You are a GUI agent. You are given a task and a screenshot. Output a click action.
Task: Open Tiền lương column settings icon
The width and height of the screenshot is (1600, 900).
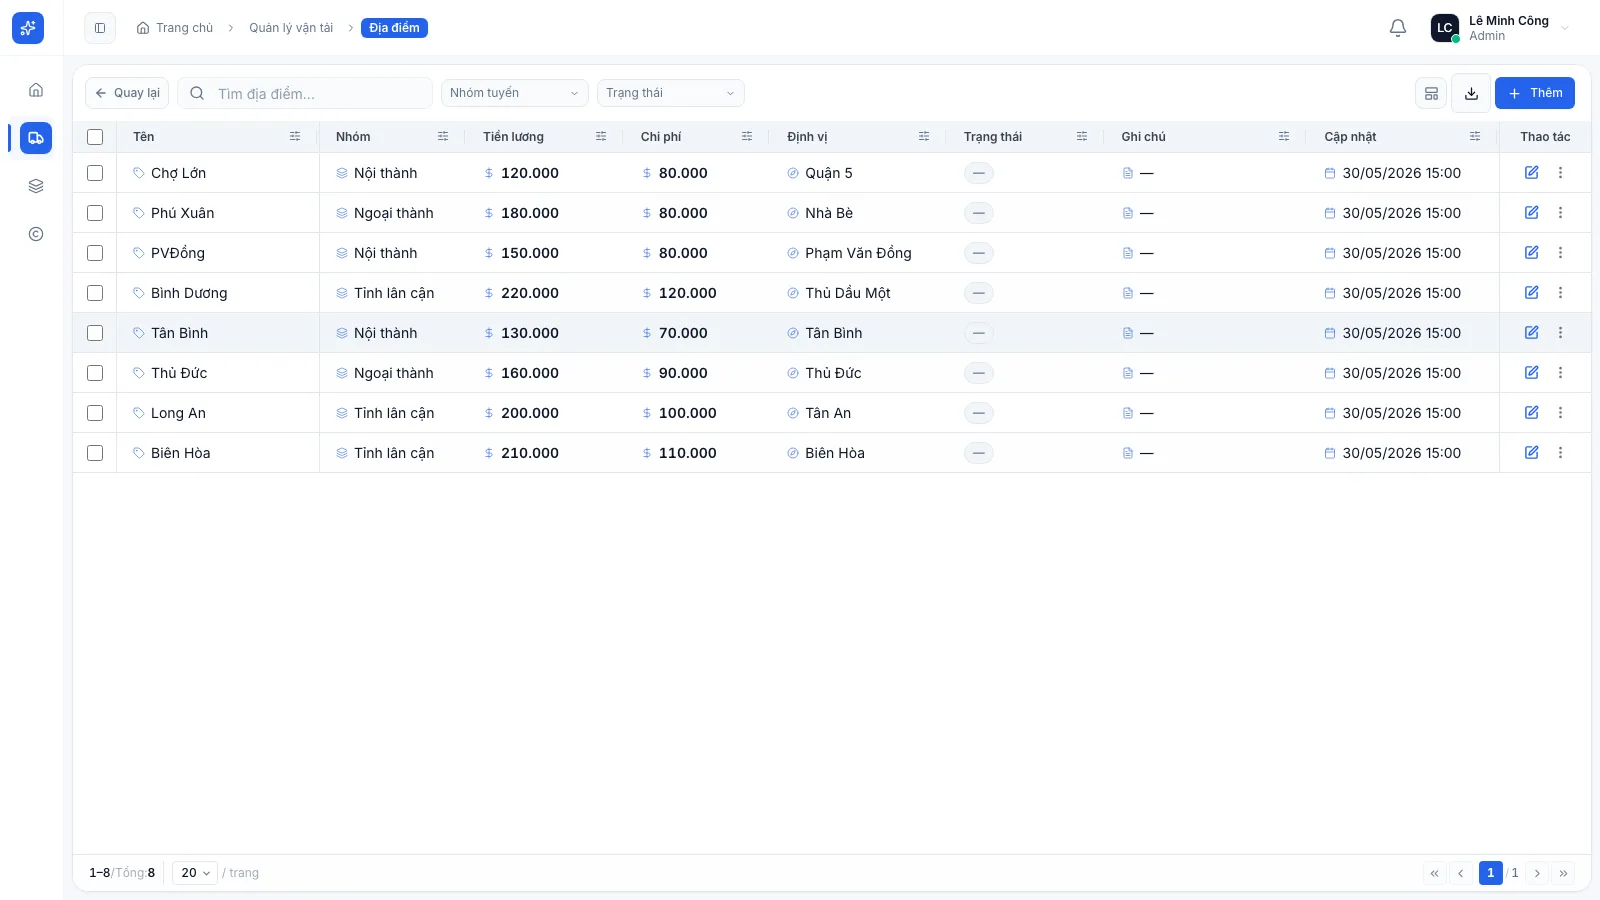pyautogui.click(x=601, y=136)
